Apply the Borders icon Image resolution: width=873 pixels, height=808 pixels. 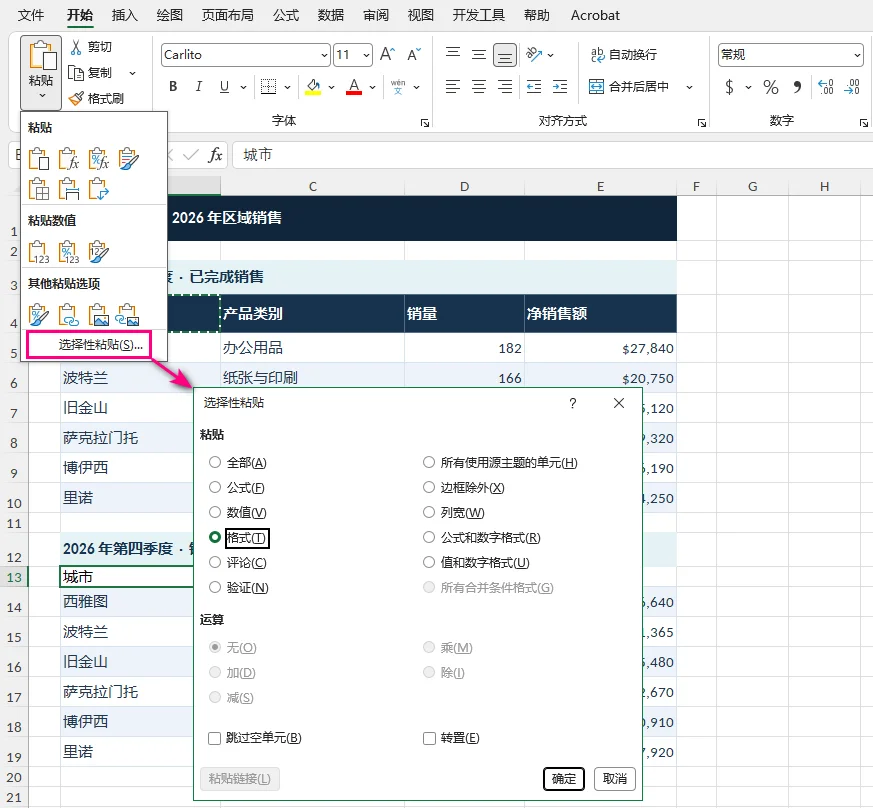[x=268, y=86]
